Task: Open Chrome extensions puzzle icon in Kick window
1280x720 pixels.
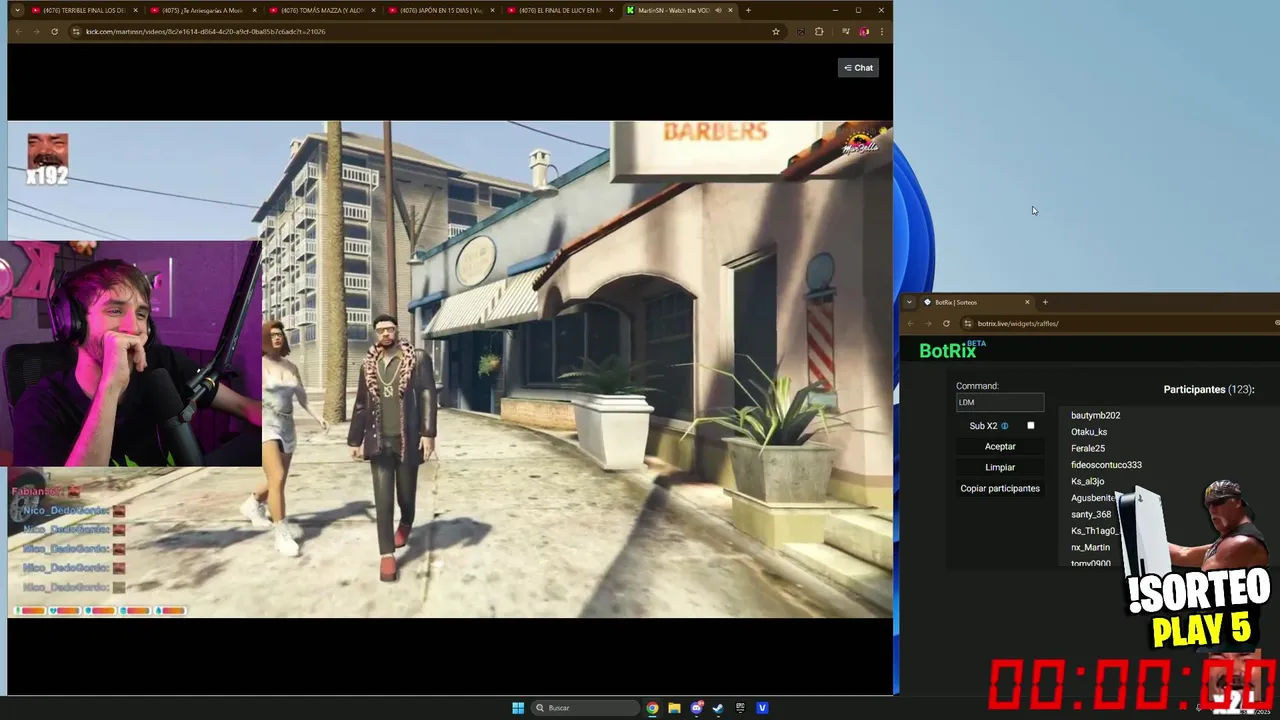Action: [819, 32]
